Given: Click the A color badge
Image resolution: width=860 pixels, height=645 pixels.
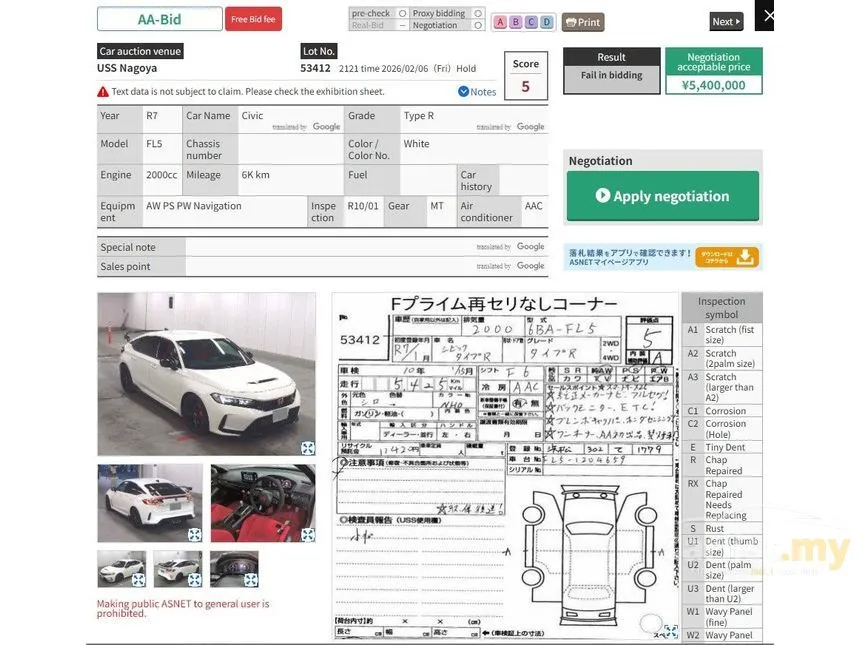Looking at the screenshot, I should tap(500, 22).
